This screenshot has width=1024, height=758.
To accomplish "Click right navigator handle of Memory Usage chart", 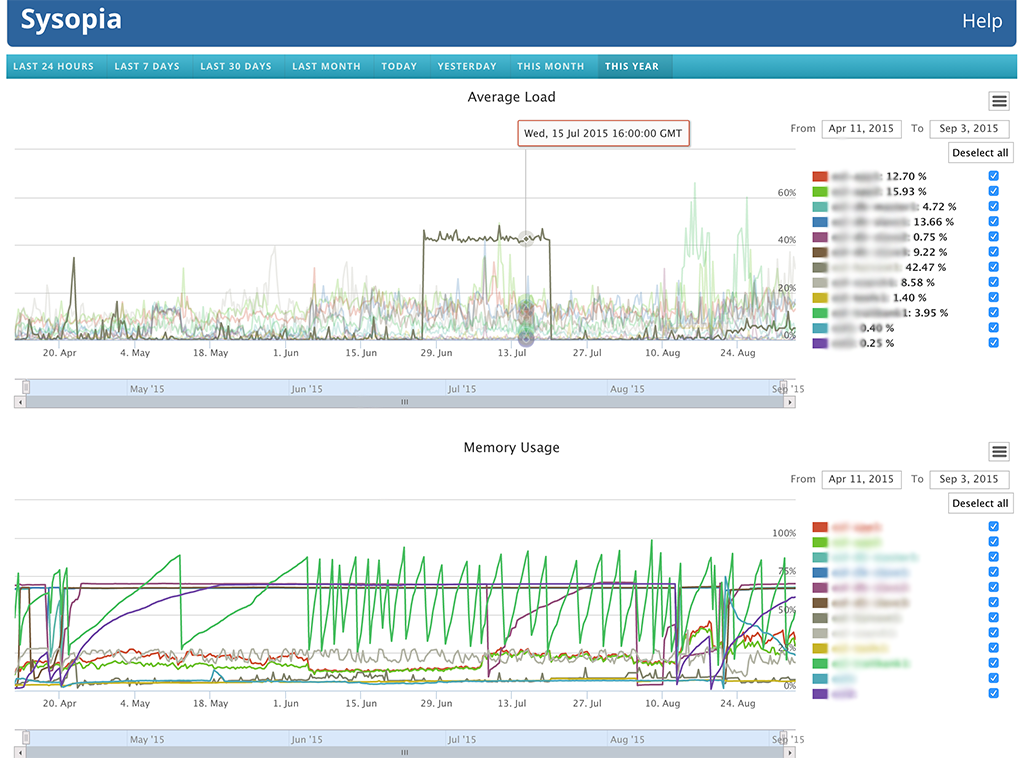I will (x=783, y=738).
